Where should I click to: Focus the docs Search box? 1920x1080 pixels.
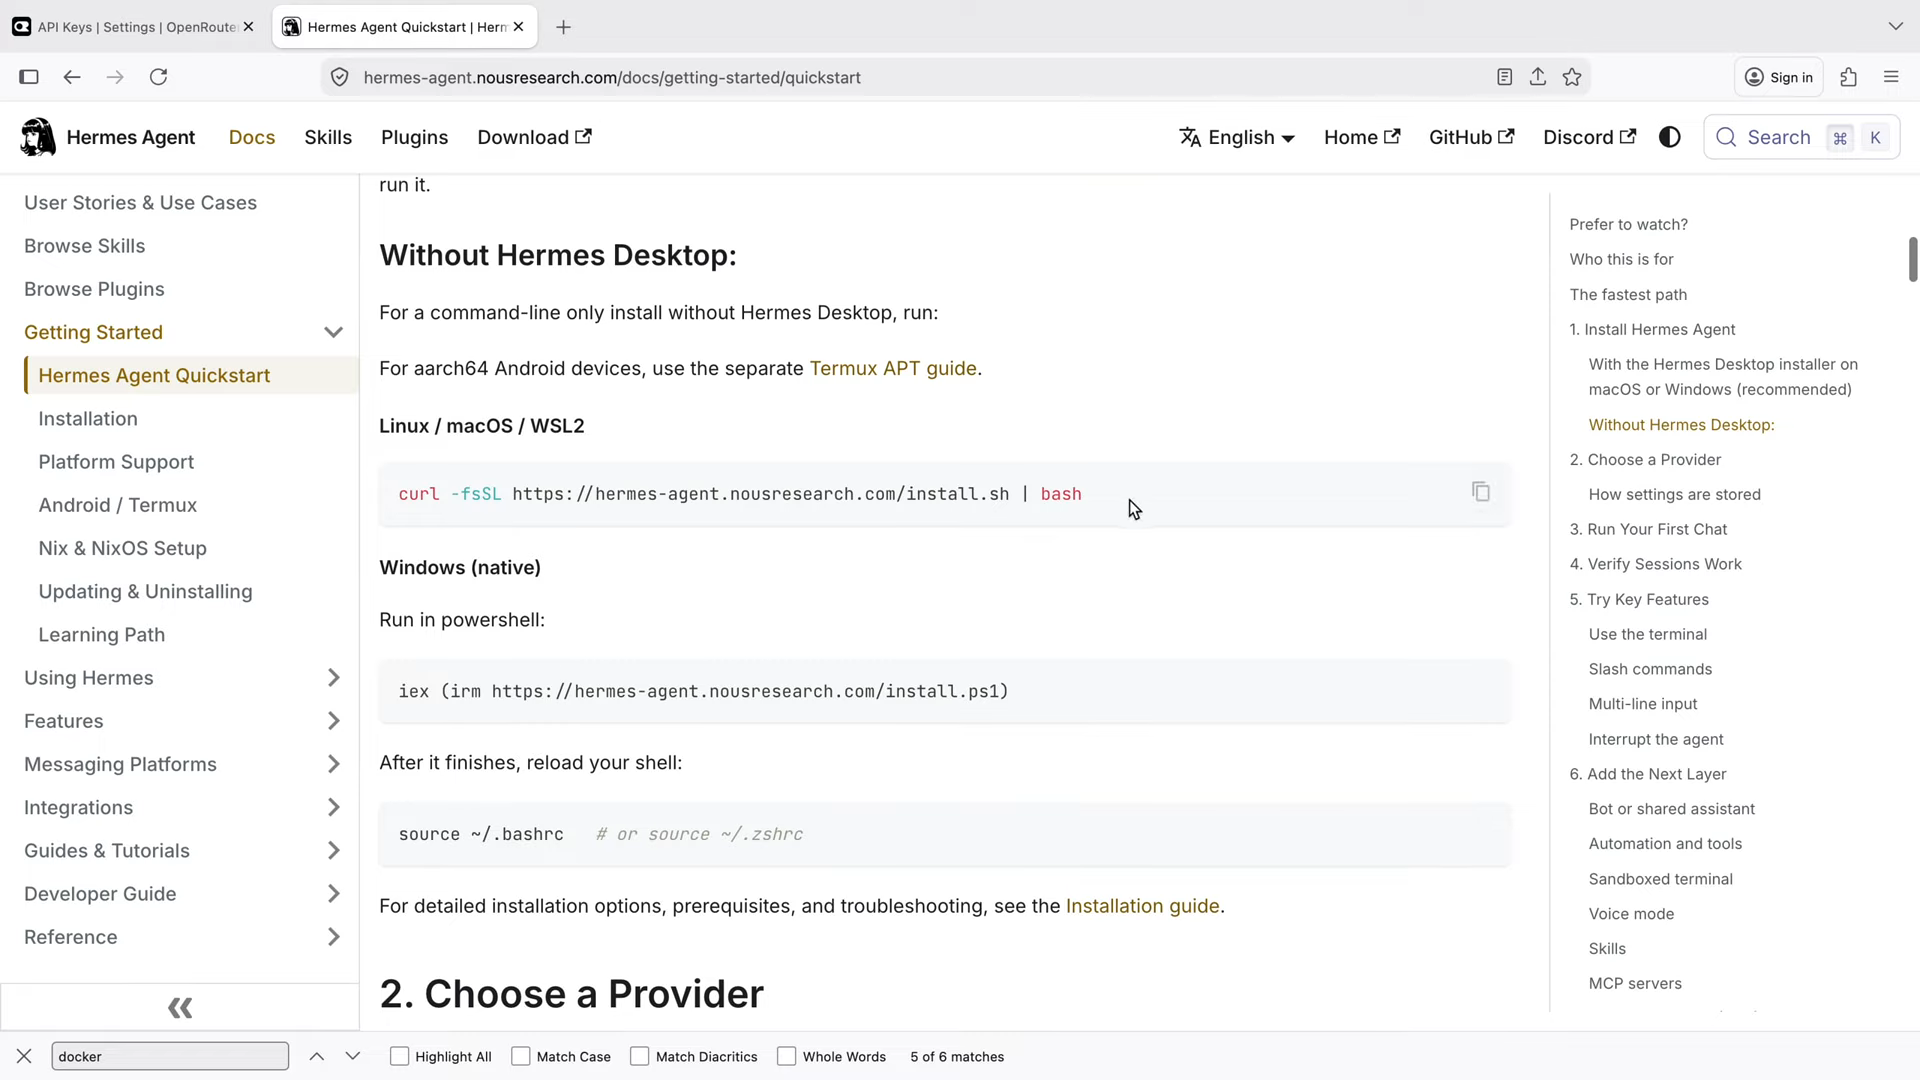pyautogui.click(x=1801, y=137)
